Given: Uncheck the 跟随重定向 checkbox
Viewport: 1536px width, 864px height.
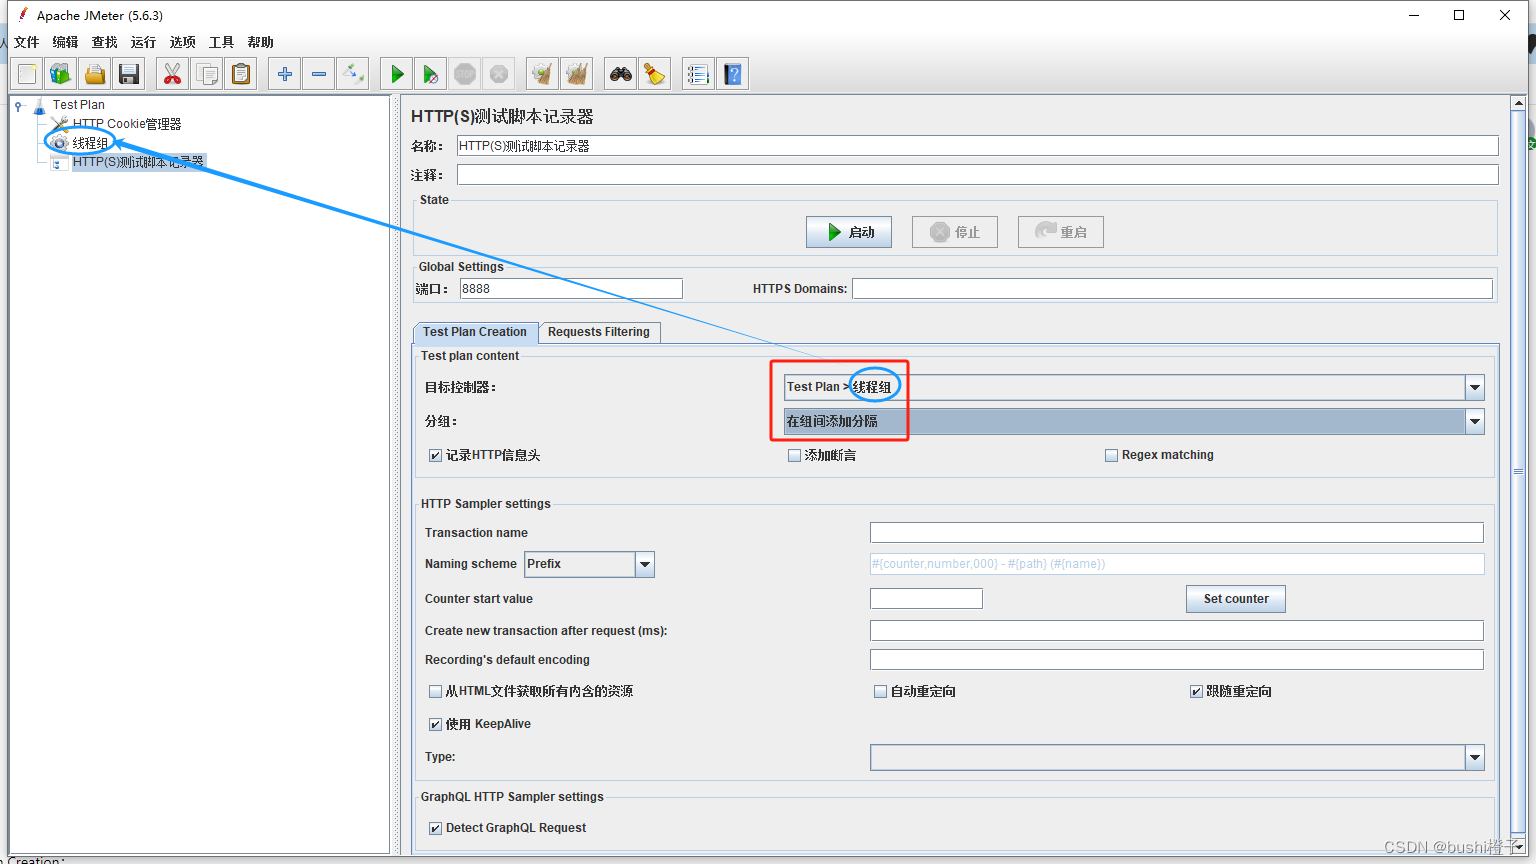Looking at the screenshot, I should 1196,691.
